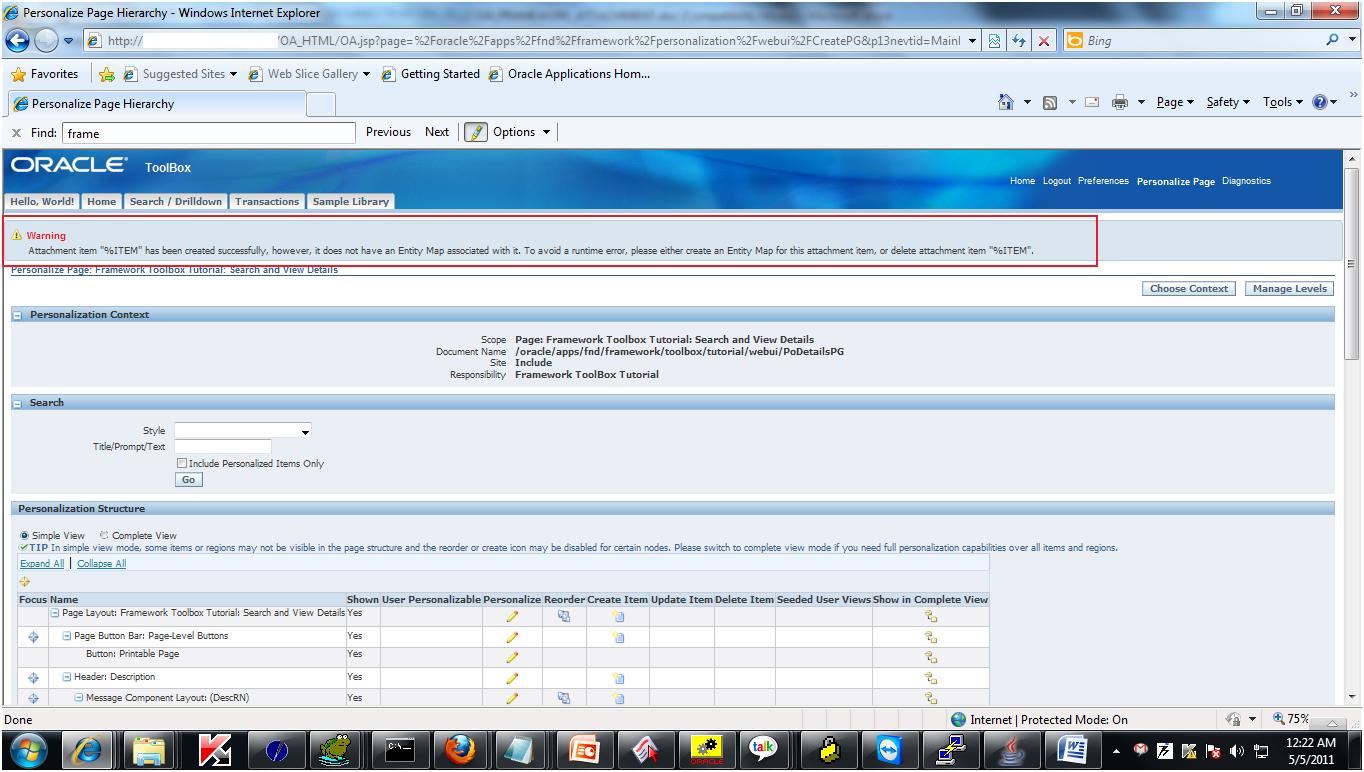Image resolution: width=1364 pixels, height=772 pixels.
Task: Click the Reorder icon for Page Layout row
Action: point(564,616)
